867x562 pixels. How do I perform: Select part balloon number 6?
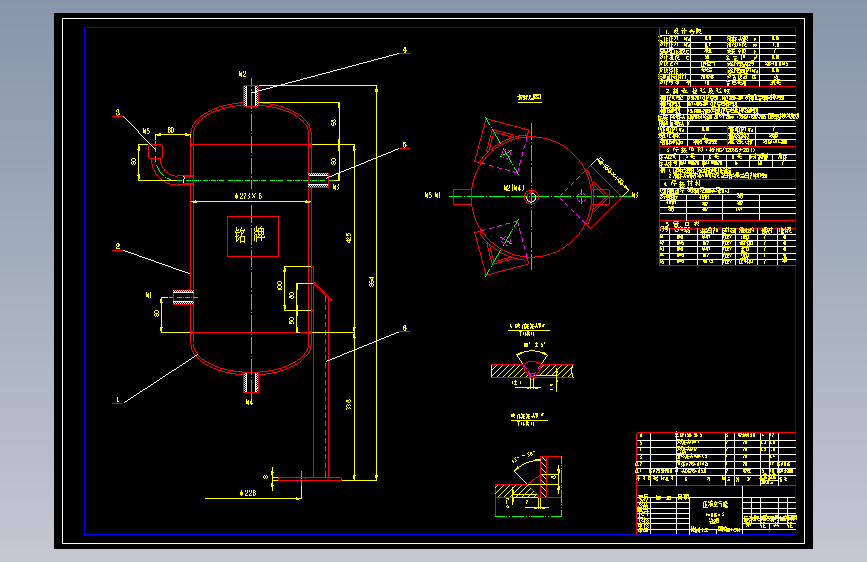coord(405,329)
